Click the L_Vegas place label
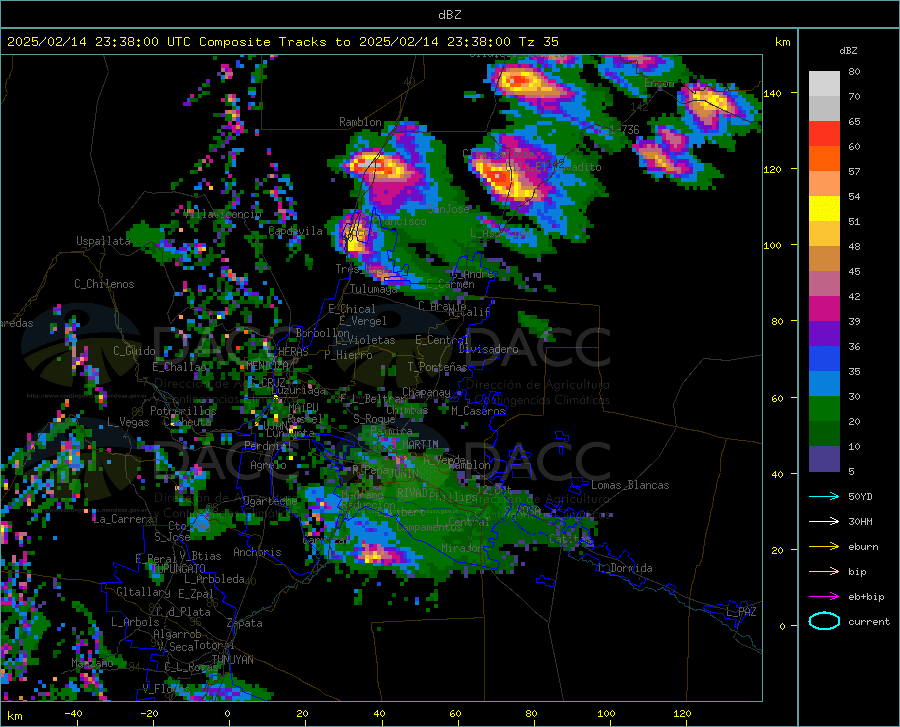Screen dimensions: 900x727 pyautogui.click(x=128, y=422)
